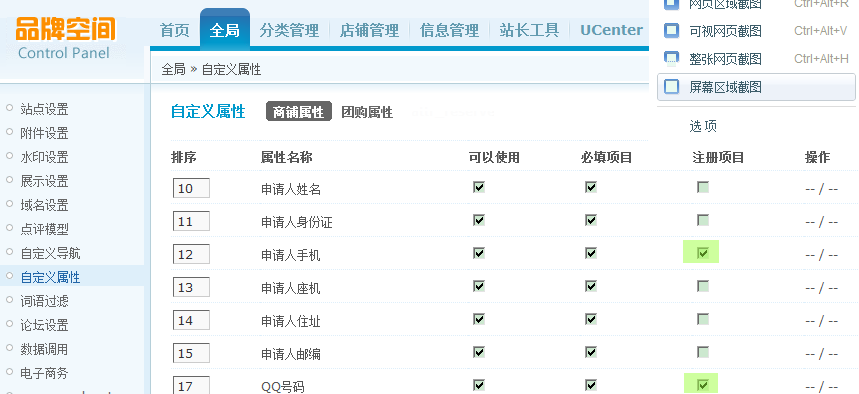
Task: Uncheck 注册项目 for 申请人手机
Action: 703,253
